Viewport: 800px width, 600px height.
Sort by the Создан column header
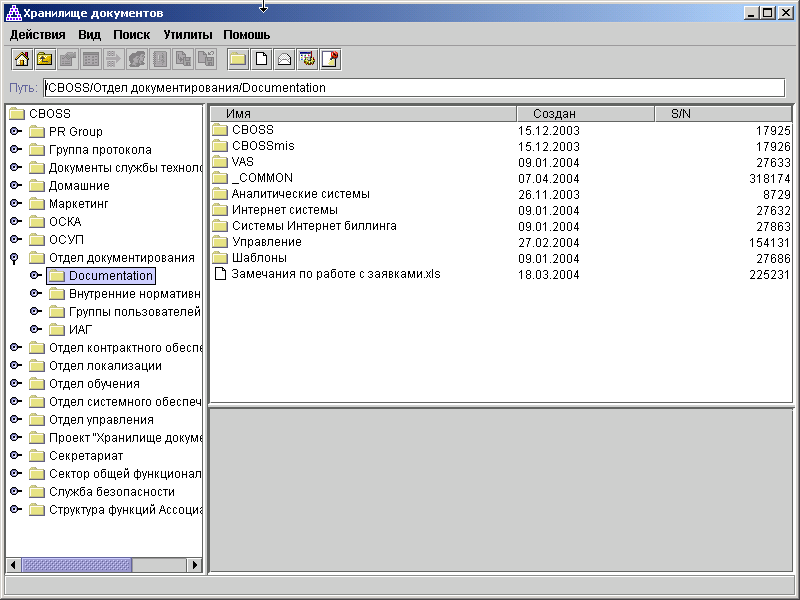585,114
